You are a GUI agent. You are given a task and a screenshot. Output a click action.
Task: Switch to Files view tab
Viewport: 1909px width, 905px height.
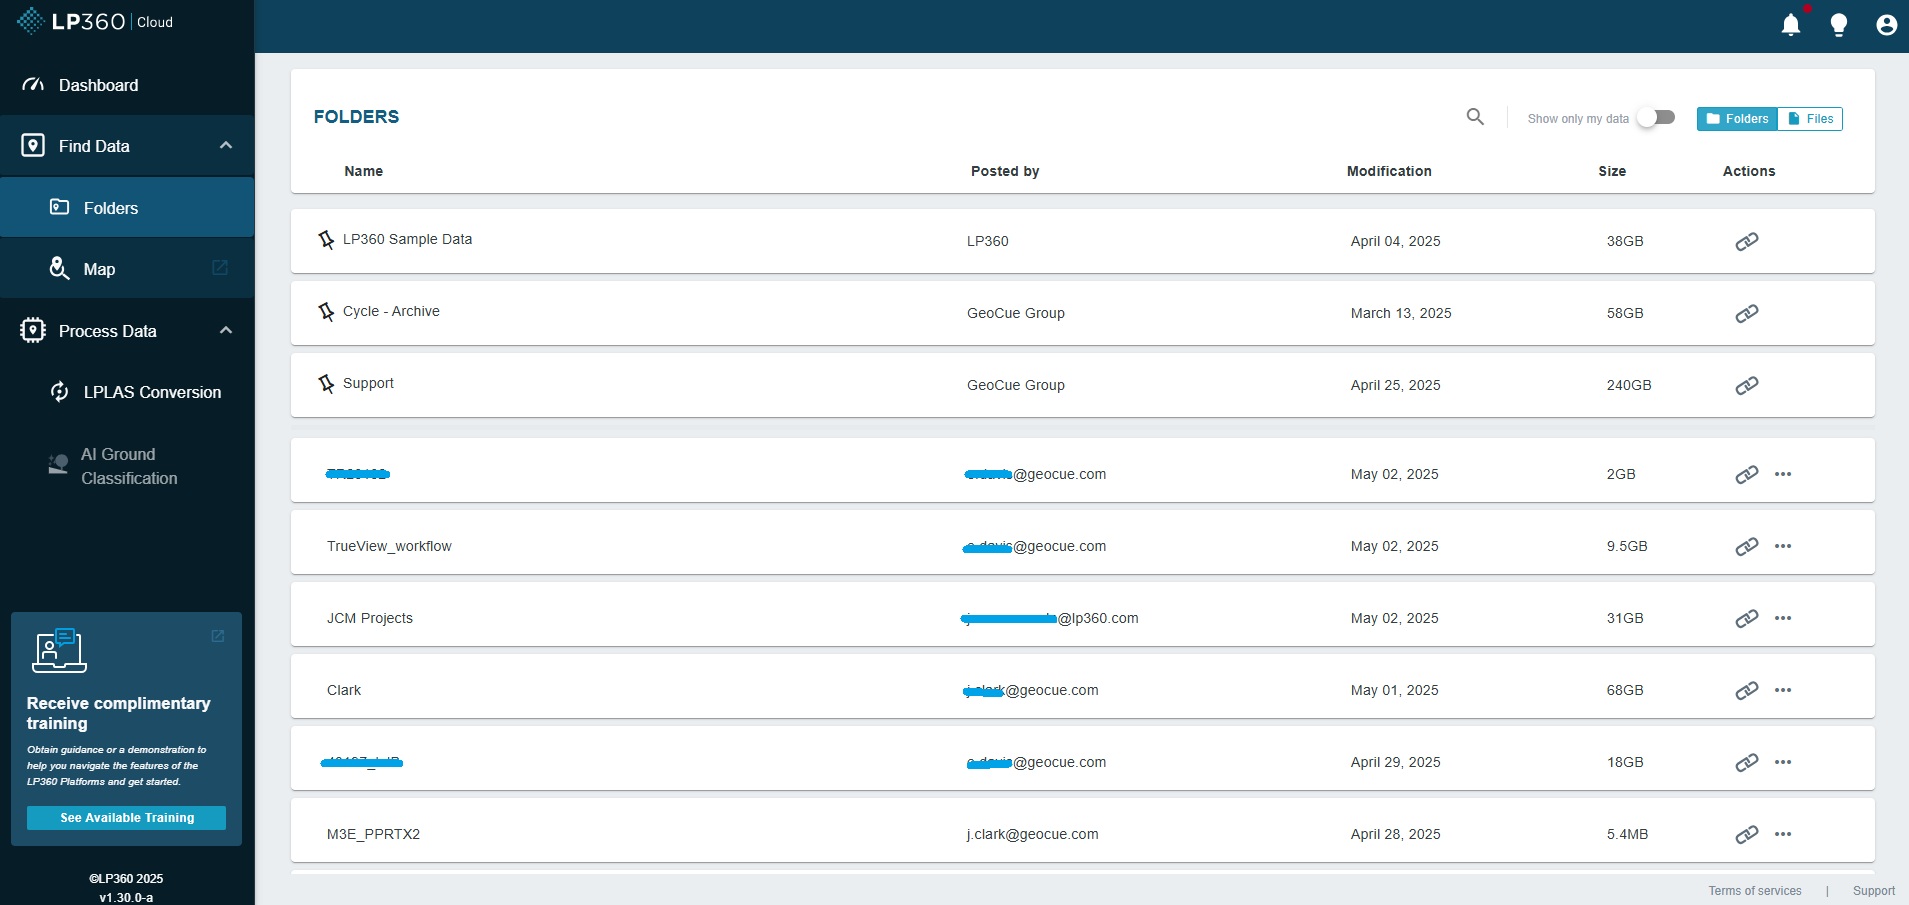(1810, 119)
